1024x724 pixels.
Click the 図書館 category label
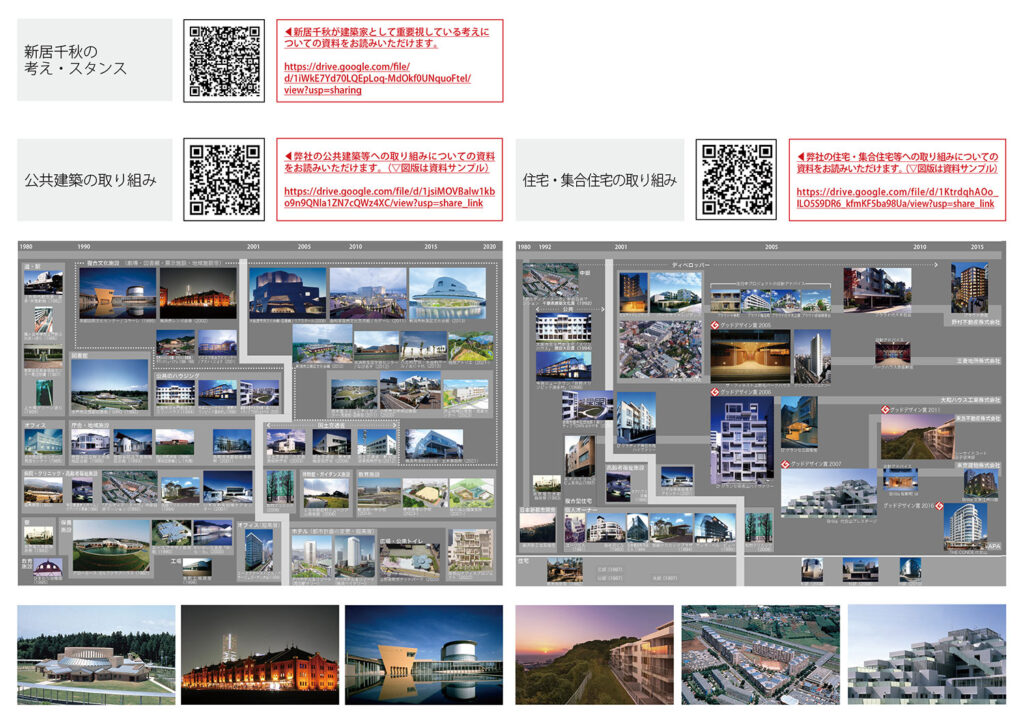click(x=80, y=356)
